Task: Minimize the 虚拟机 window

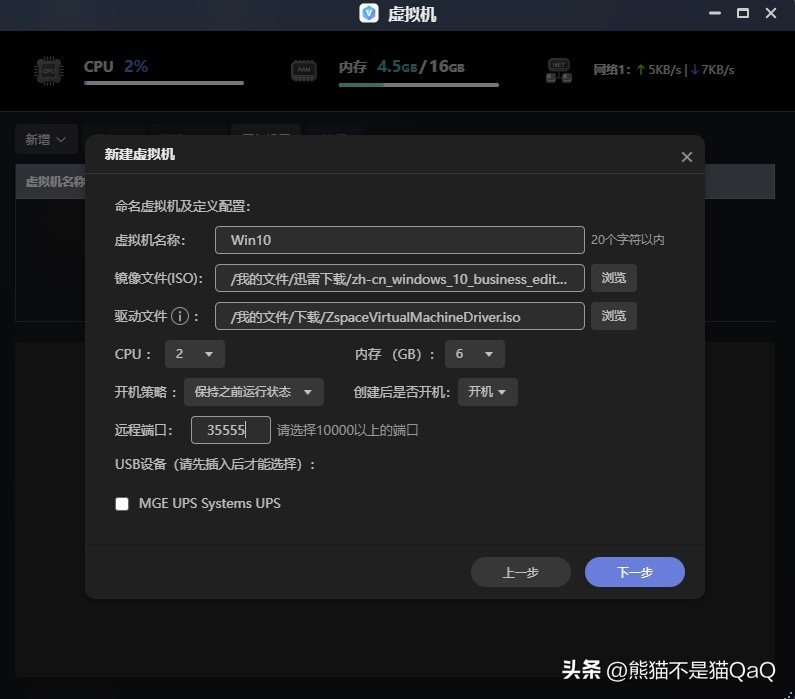Action: (x=715, y=13)
